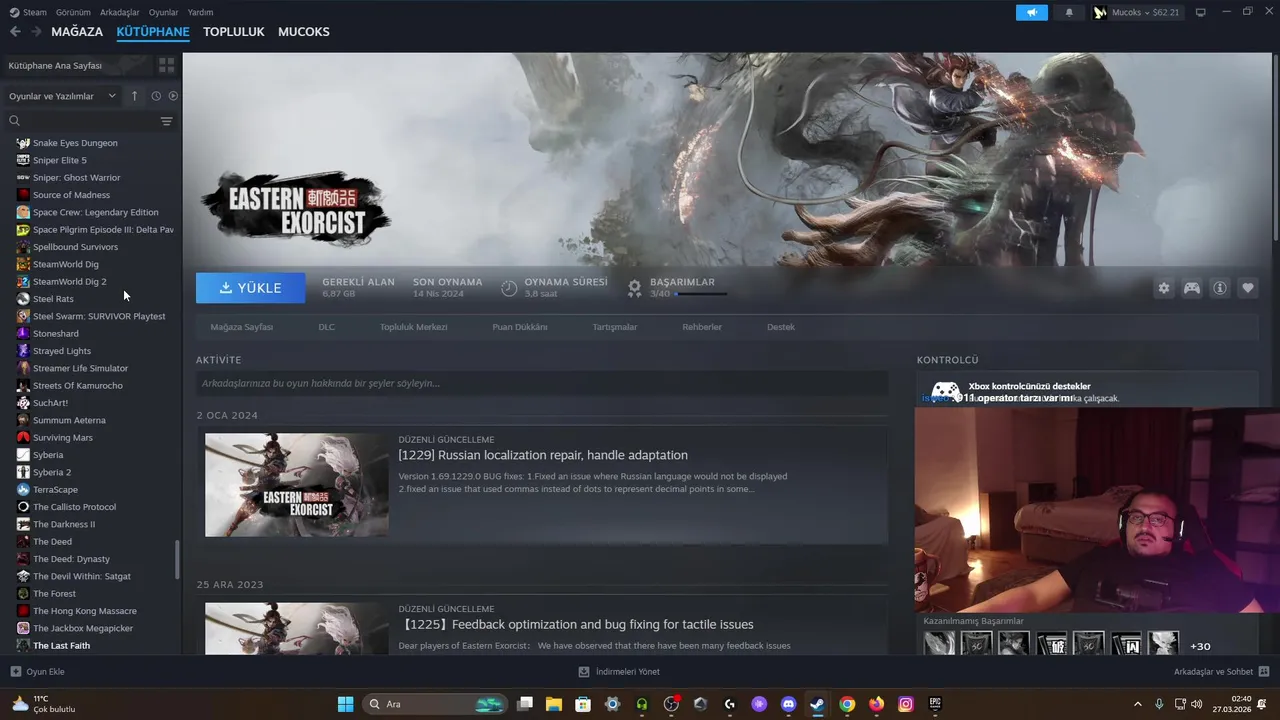
Task: Open Tartışmalar link
Action: point(614,327)
